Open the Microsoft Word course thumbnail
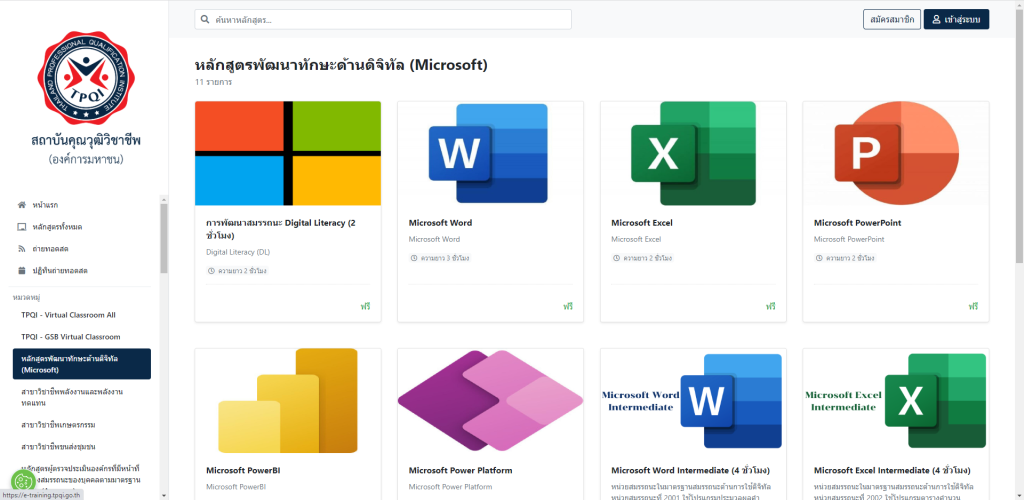Viewport: 1024px width, 500px height. 490,153
